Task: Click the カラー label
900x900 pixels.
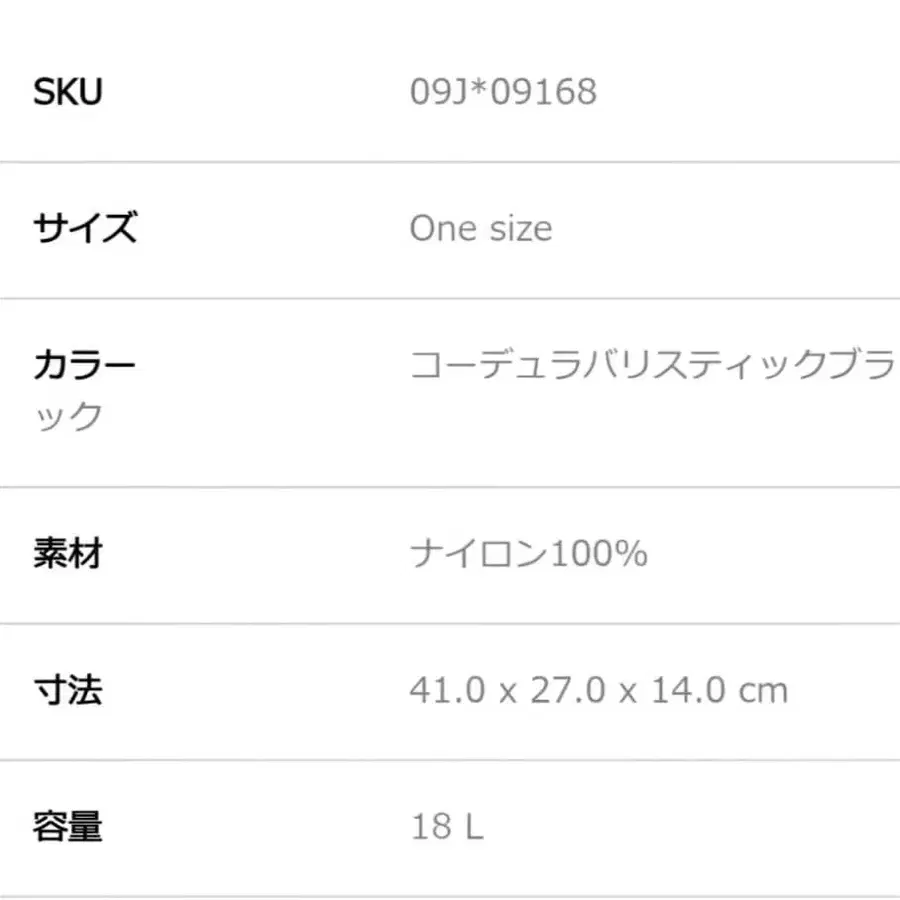Action: 85,366
